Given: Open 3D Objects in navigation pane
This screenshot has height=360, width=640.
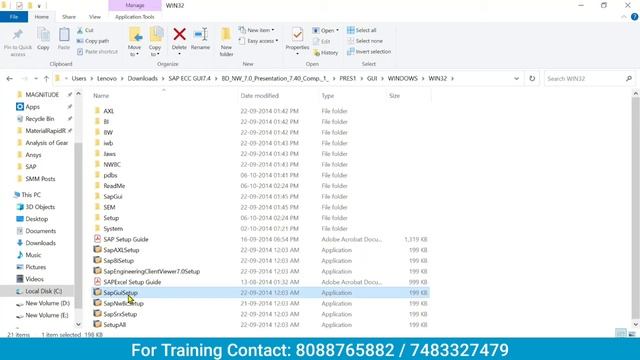Looking at the screenshot, I should pyautogui.click(x=40, y=207).
